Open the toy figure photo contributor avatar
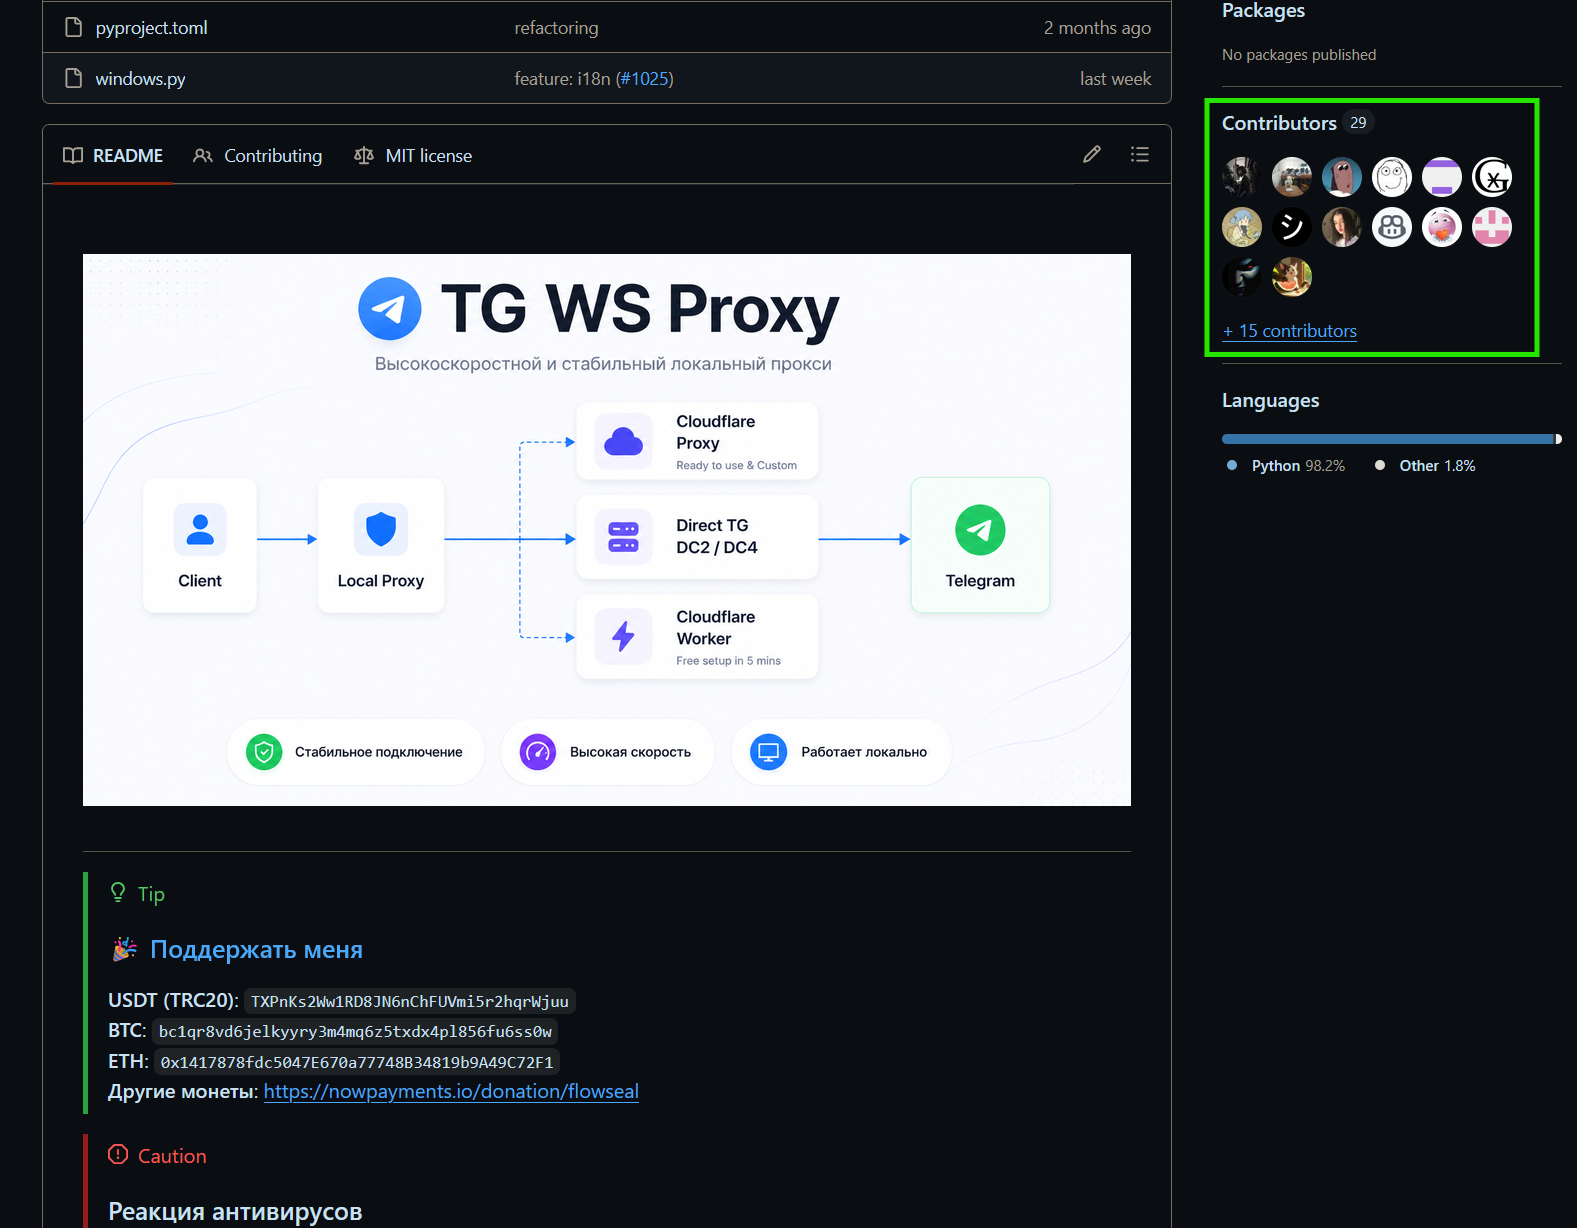Image resolution: width=1577 pixels, height=1228 pixels. tap(1292, 177)
